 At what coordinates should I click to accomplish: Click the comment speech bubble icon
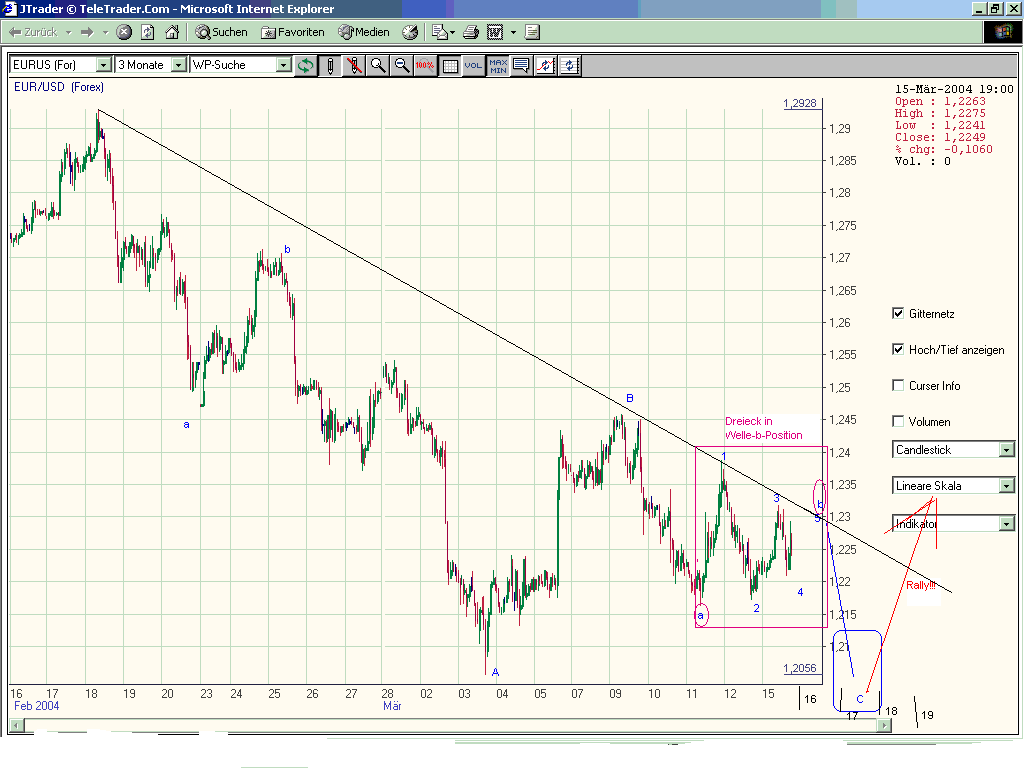(522, 65)
